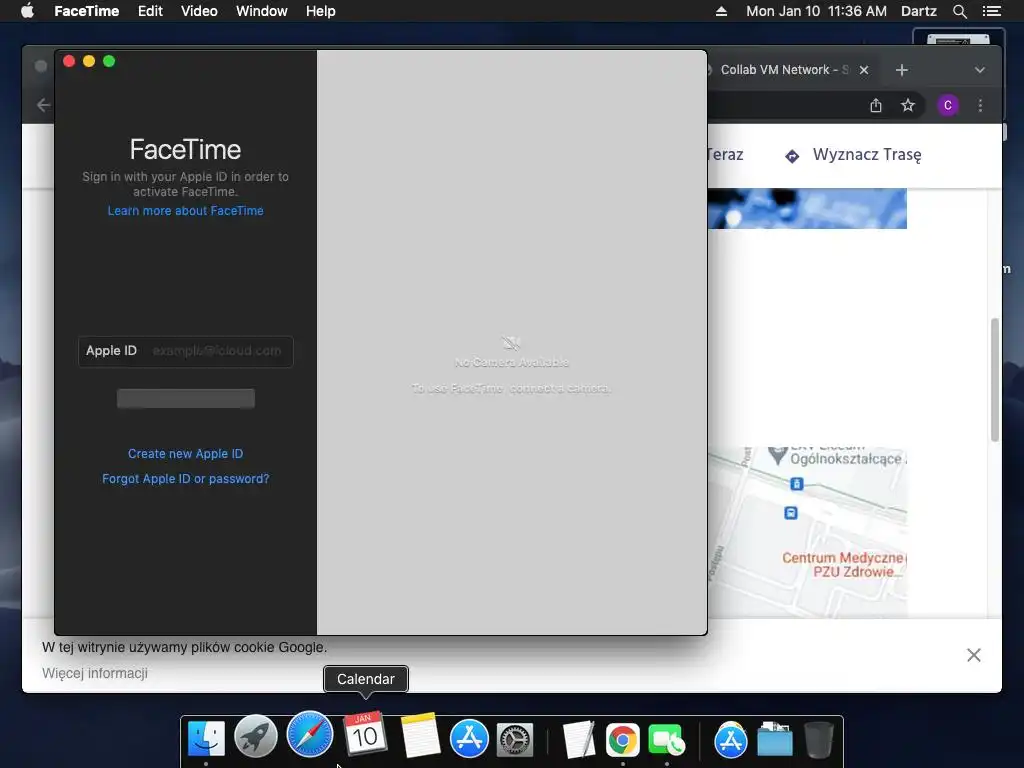Open TextEdit from the Dock
Viewport: 1024px width, 768px height.
tap(579, 739)
